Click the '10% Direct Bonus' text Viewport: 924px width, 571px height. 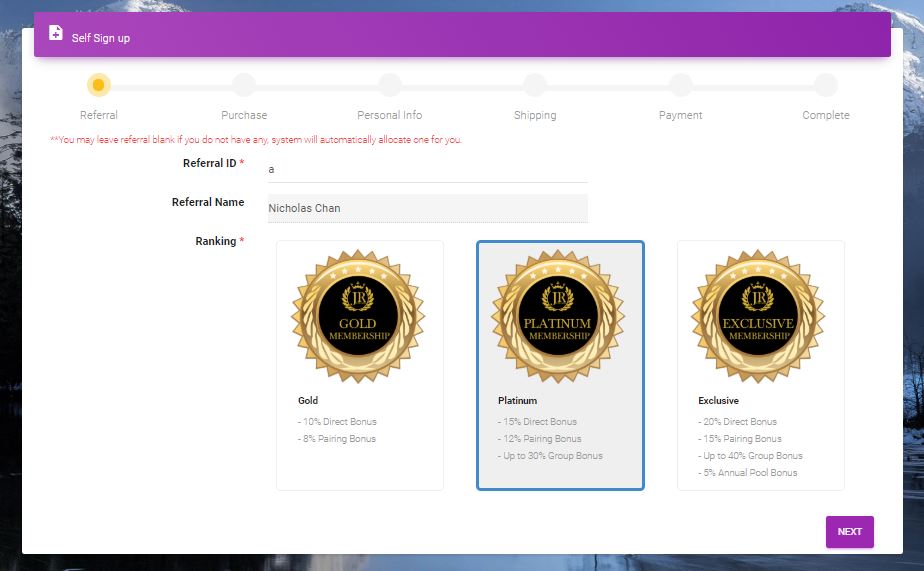337,422
